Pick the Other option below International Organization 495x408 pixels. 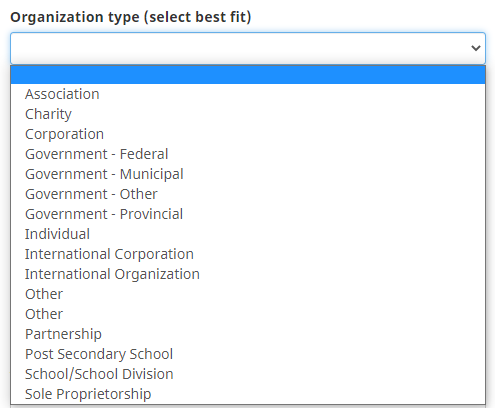click(x=248, y=294)
